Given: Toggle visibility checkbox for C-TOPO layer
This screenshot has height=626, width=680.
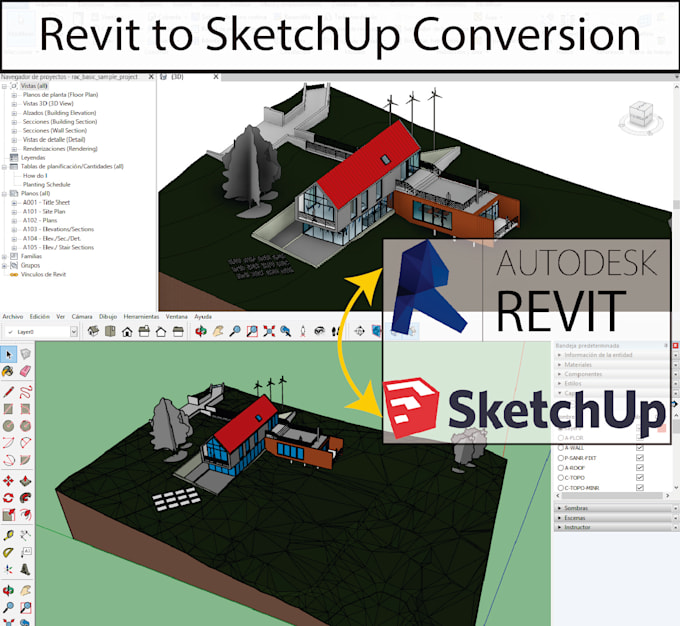Looking at the screenshot, I should (x=640, y=477).
